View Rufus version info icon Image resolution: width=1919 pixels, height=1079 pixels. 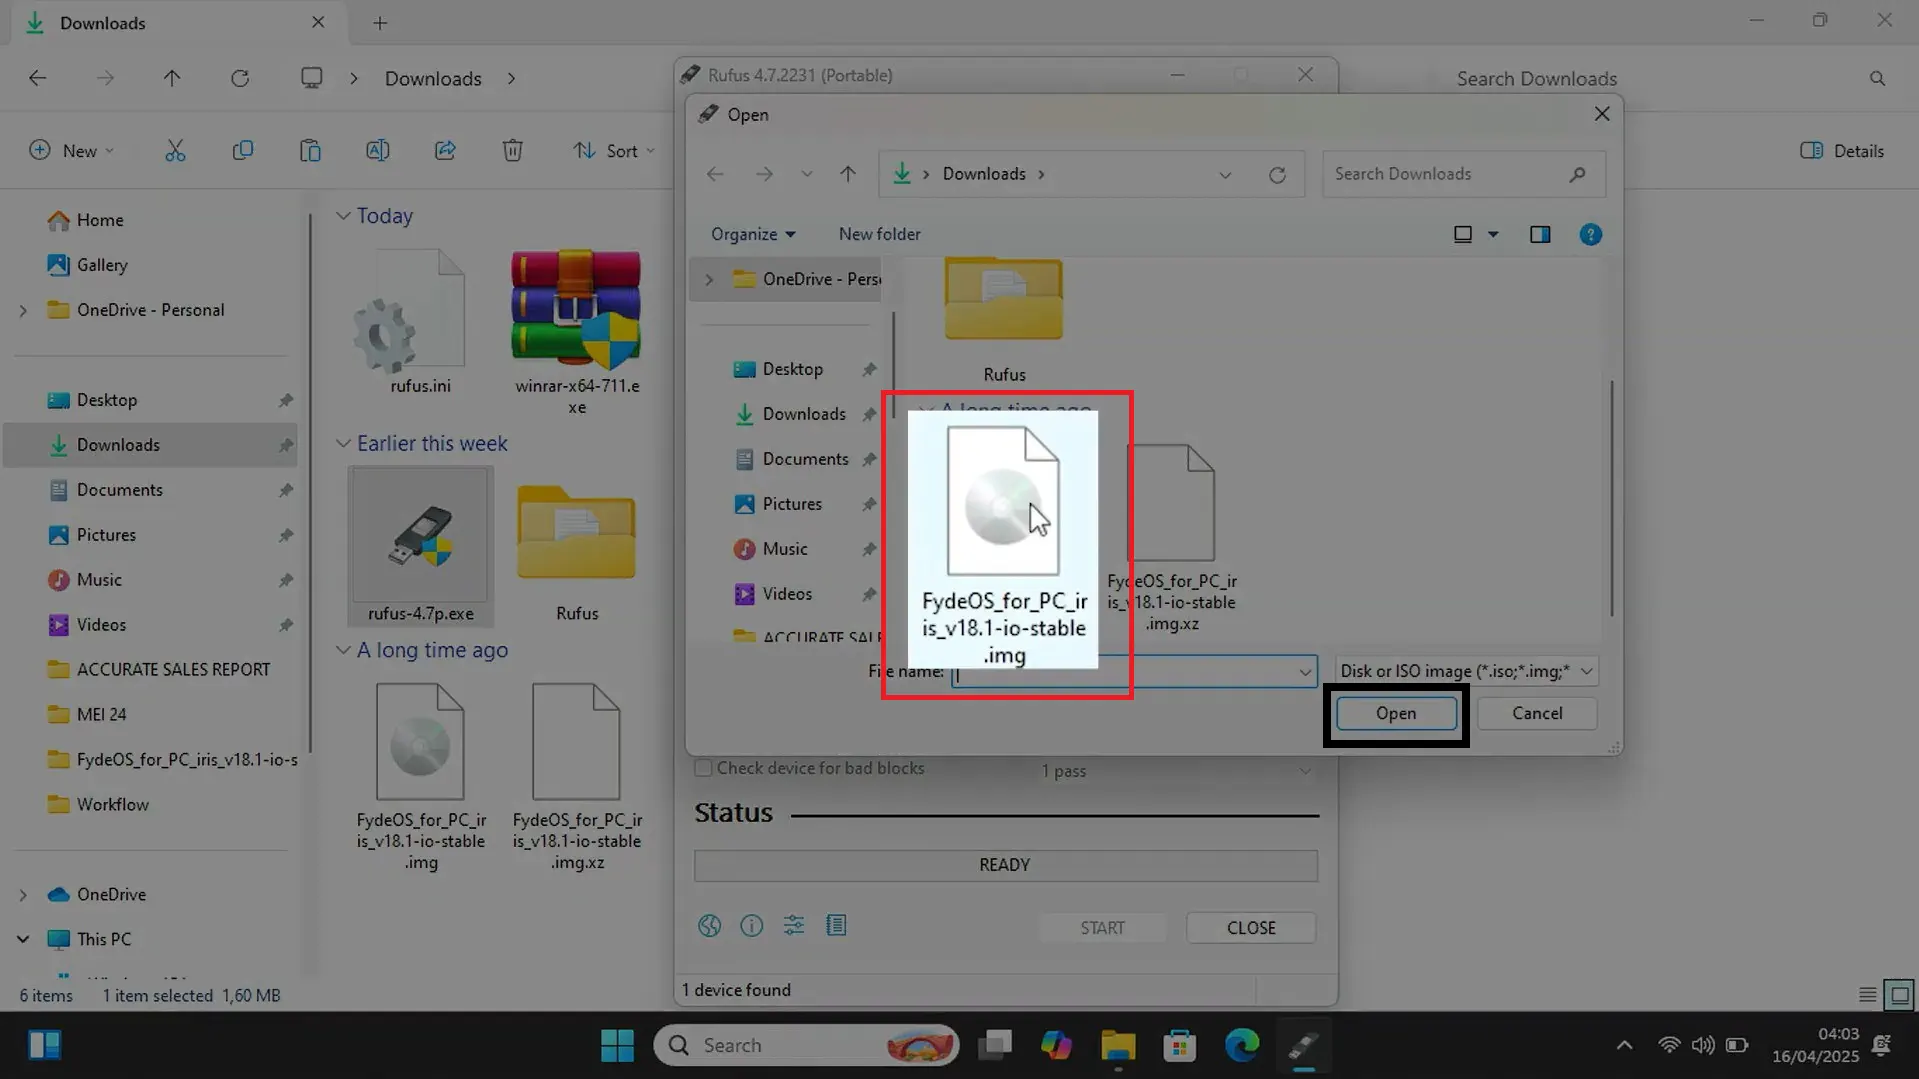[751, 926]
